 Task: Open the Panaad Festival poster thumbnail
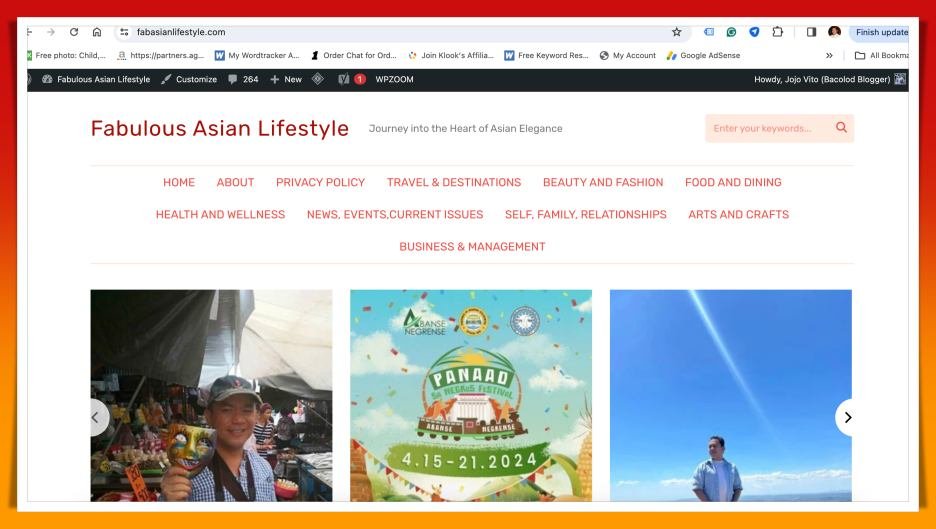[x=470, y=395]
